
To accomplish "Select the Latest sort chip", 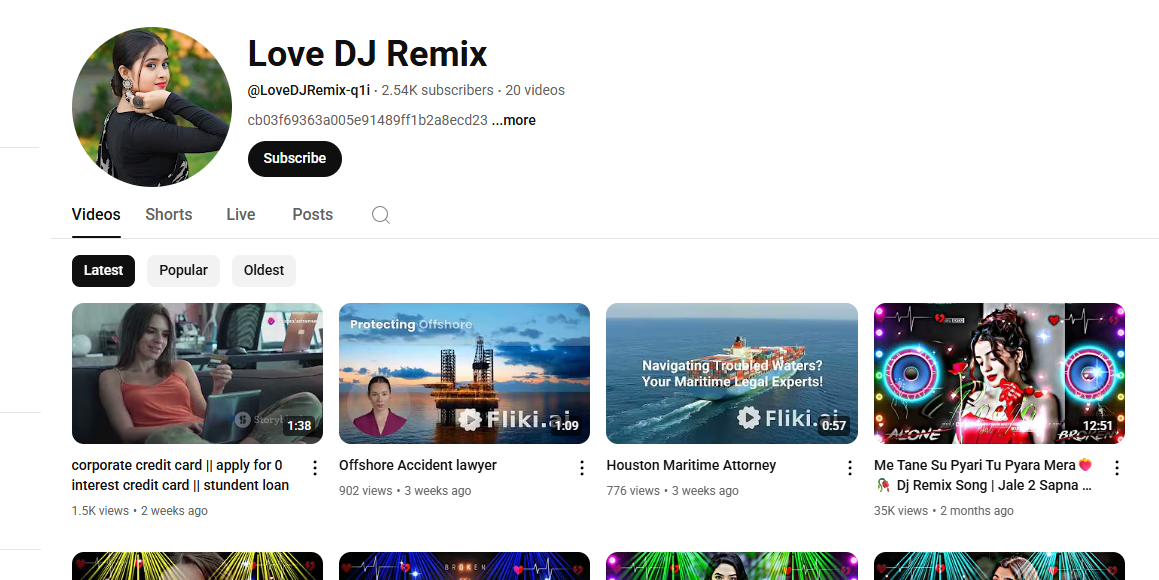I will 103,270.
